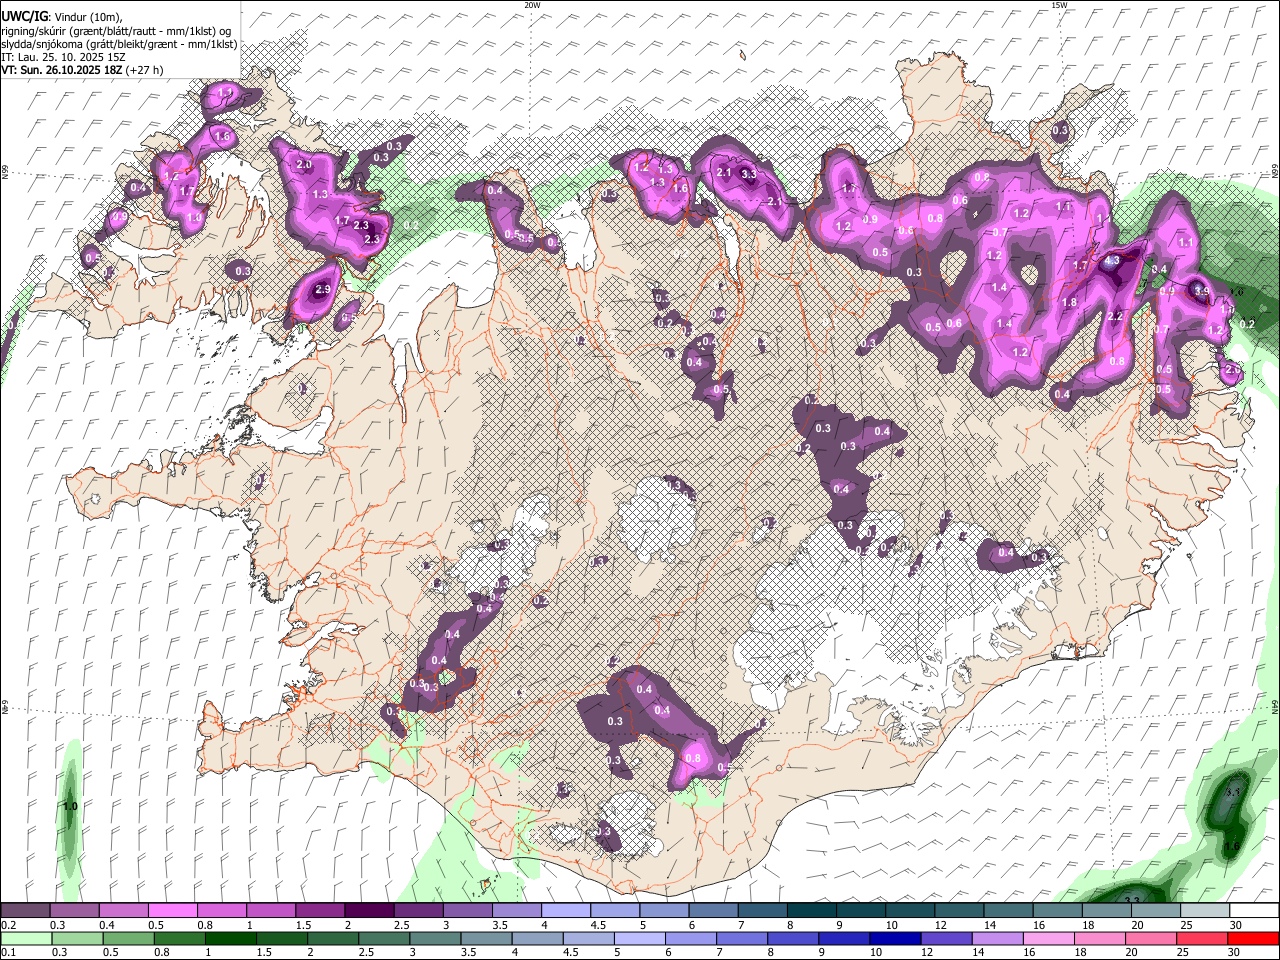Click the 'IT: Lau. 25. 10. 2025 15Z' line
1280x960 pixels.
pos(63,57)
